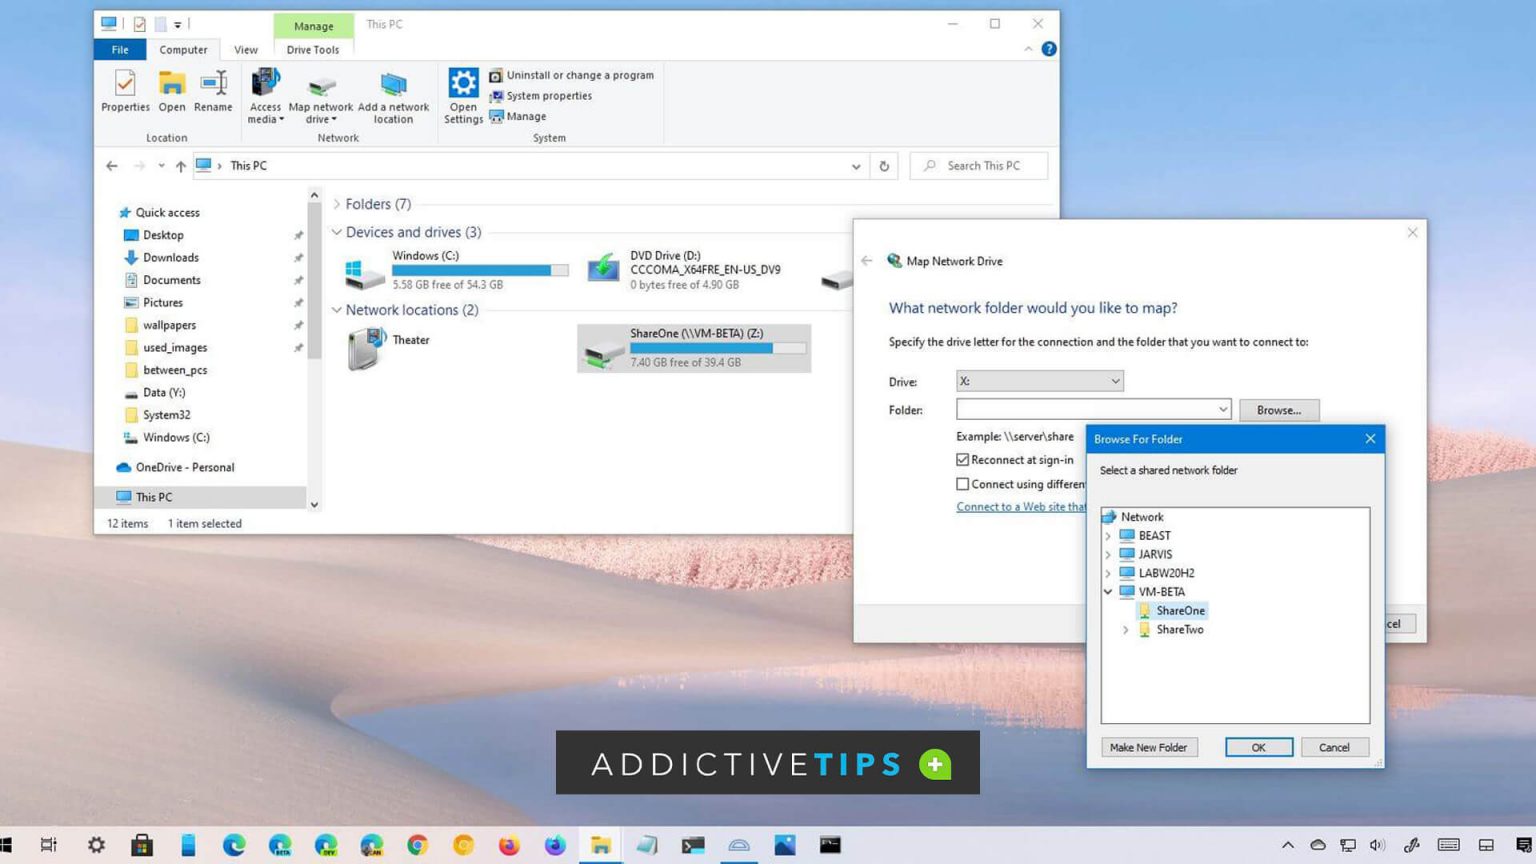
Task: Switch to the Computer ribbon tab
Action: [184, 49]
